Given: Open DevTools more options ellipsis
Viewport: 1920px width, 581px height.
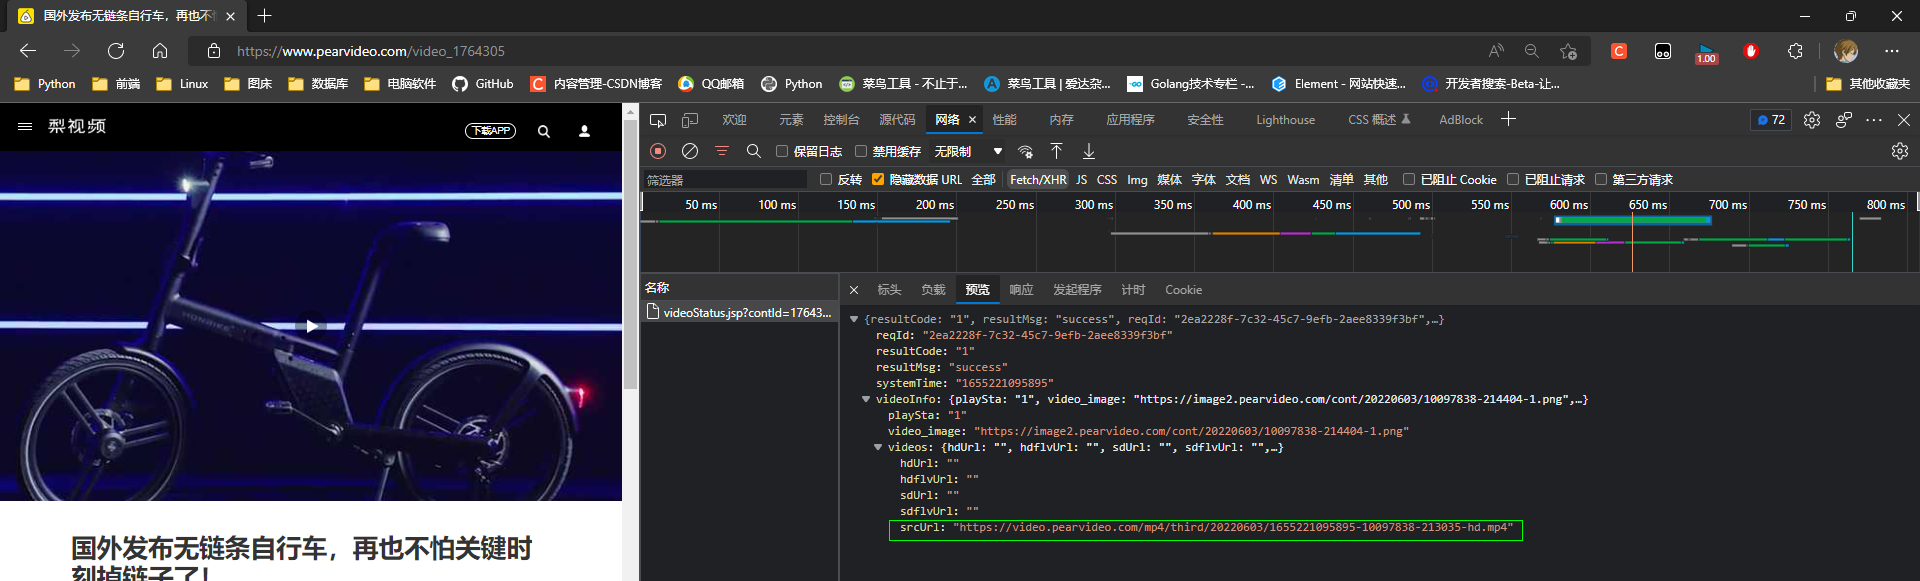Looking at the screenshot, I should [x=1874, y=120].
